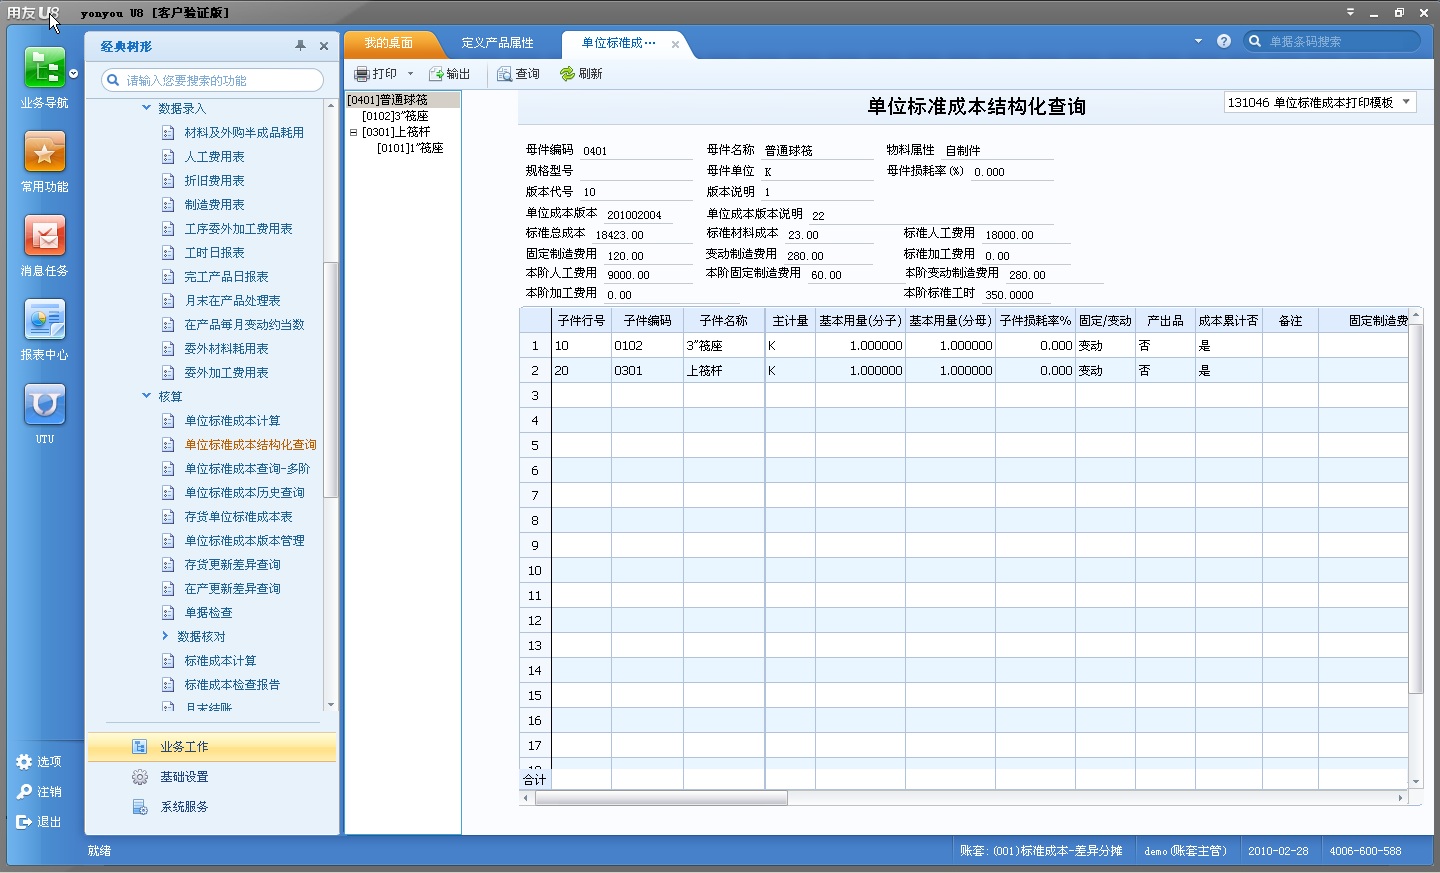Open 制造费用表 item
The image size is (1440, 873).
(x=214, y=204)
